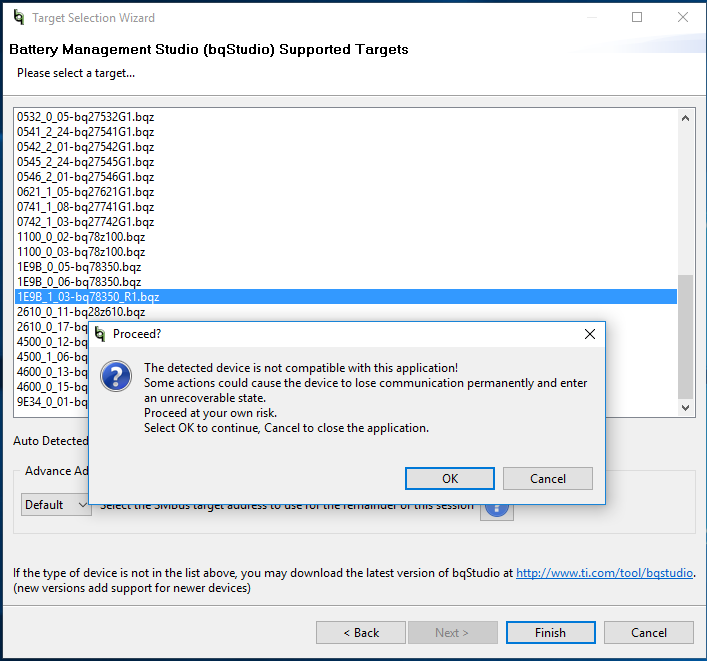
Task: Maximize the Target Selection Wizard window
Action: pos(637,17)
